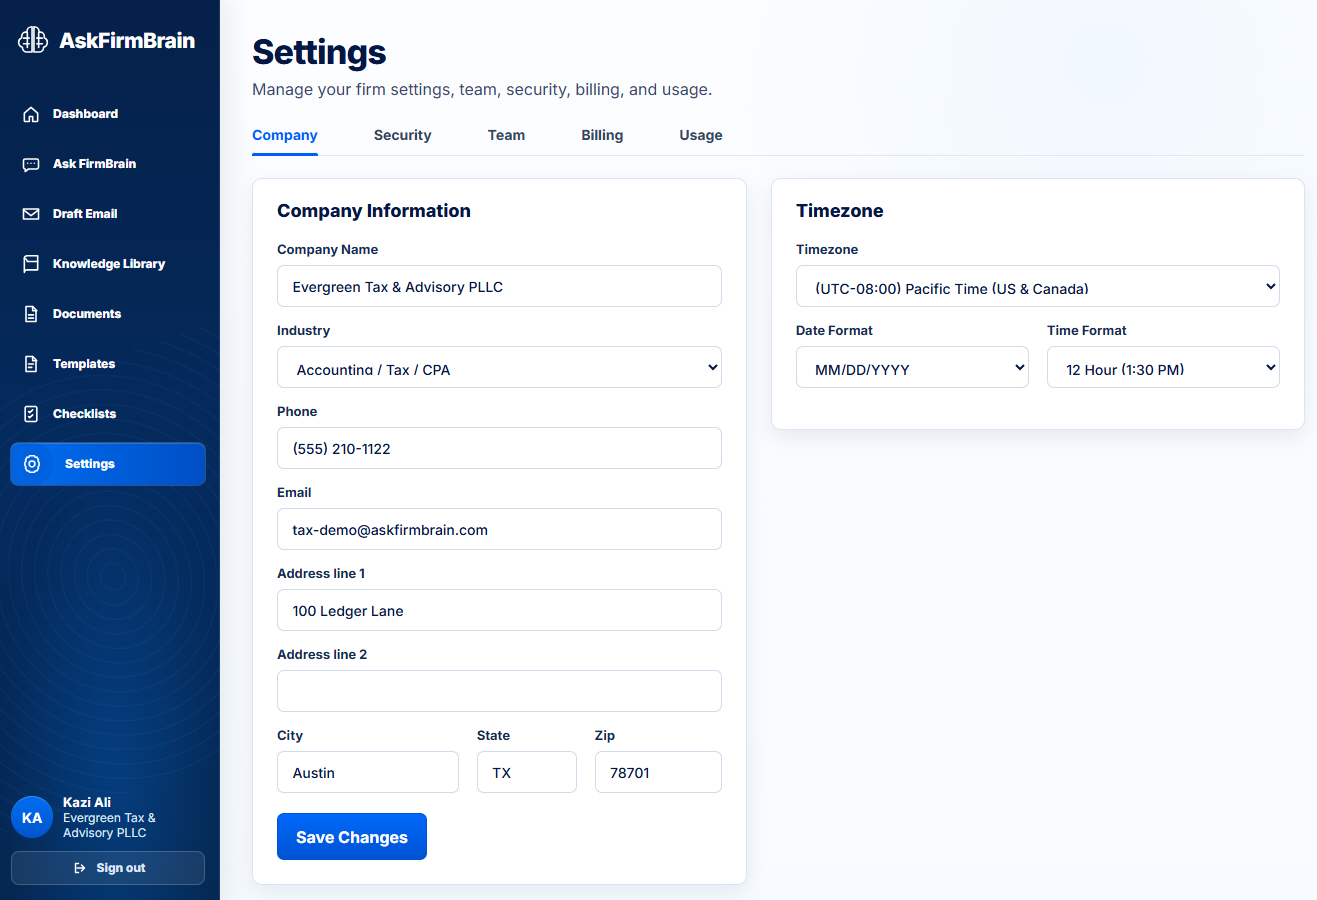Click the Checklists checkmark icon
The width and height of the screenshot is (1317, 900).
31,414
